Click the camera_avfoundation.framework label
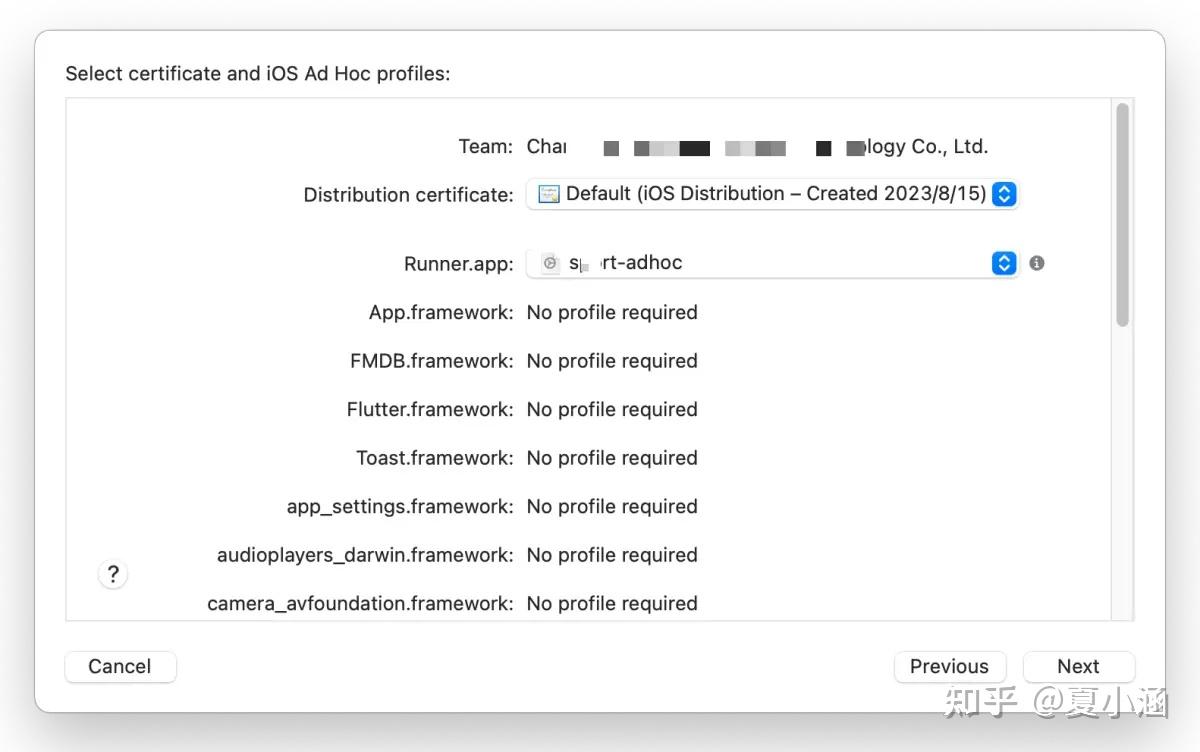Screen dimensions: 1200x752 point(360,604)
